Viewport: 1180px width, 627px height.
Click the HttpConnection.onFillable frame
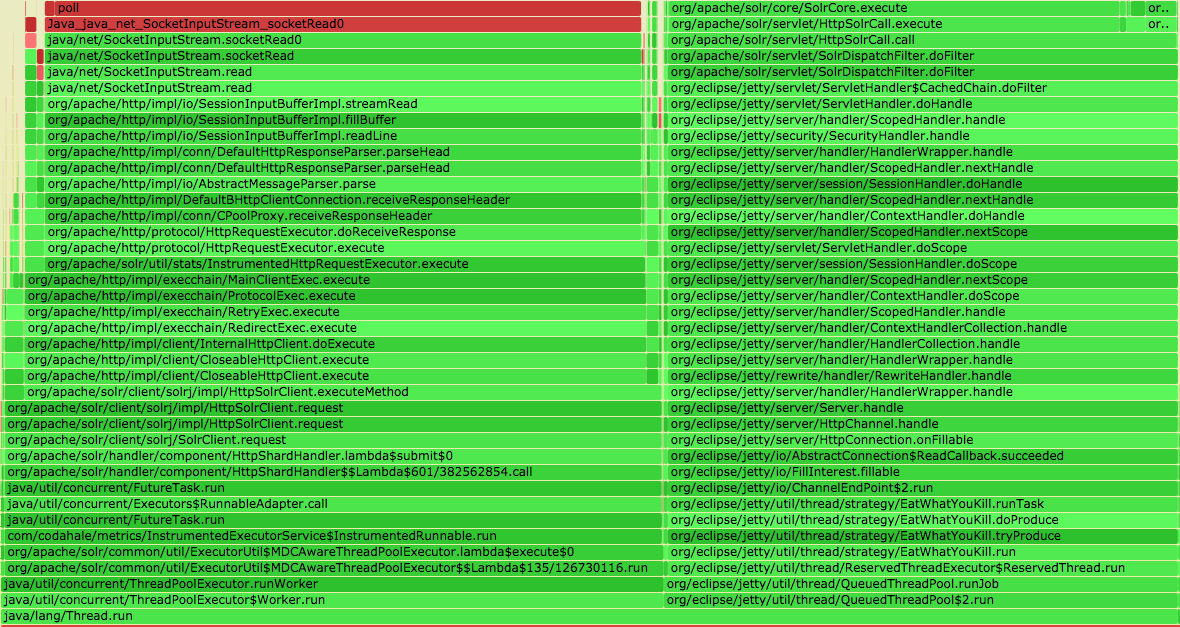tap(923, 440)
